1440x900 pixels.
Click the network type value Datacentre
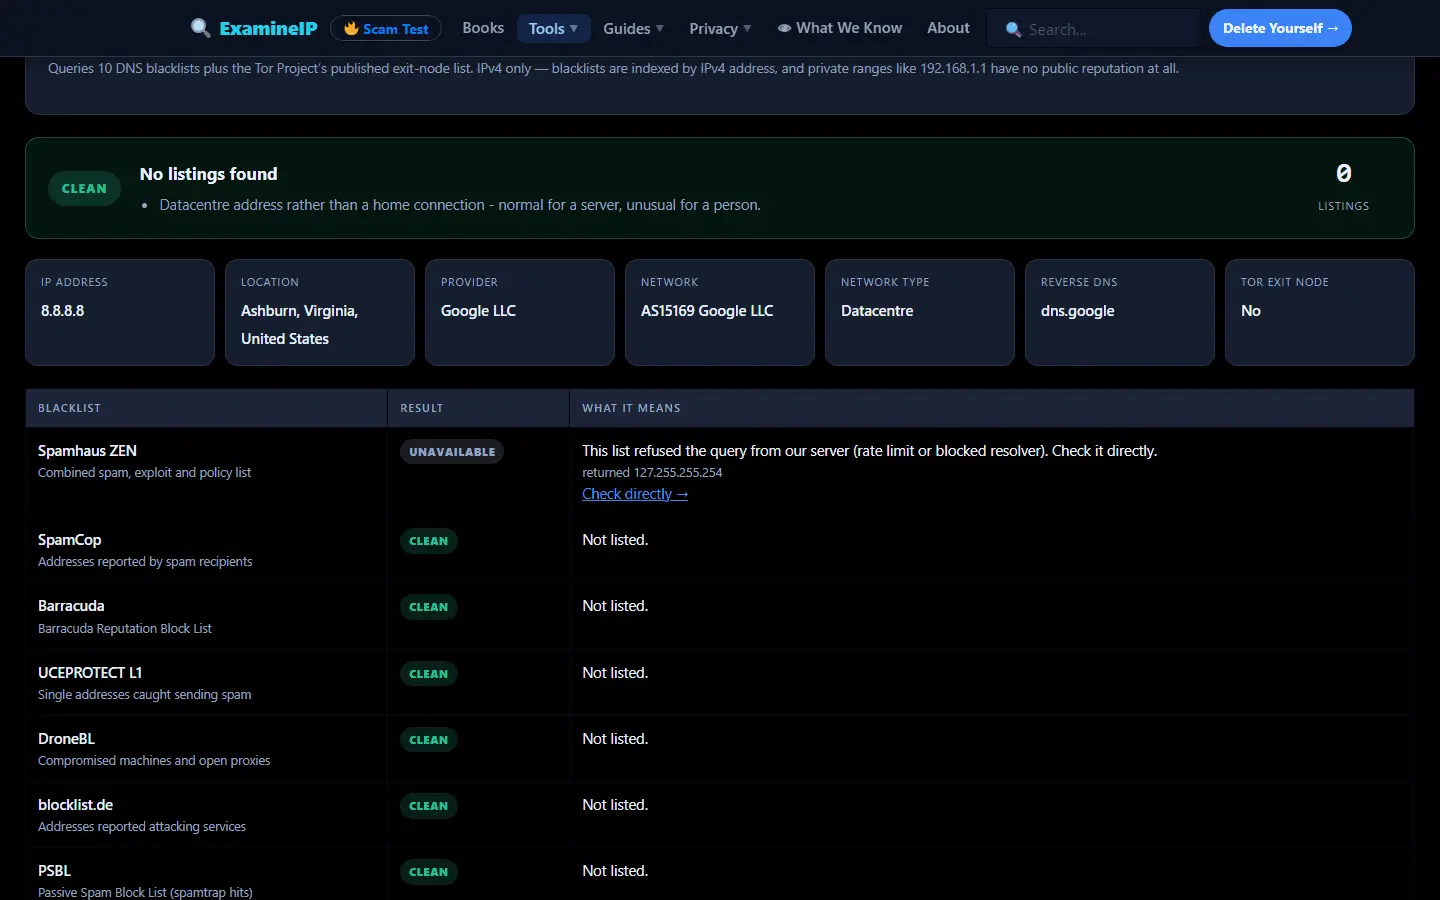[x=877, y=311]
